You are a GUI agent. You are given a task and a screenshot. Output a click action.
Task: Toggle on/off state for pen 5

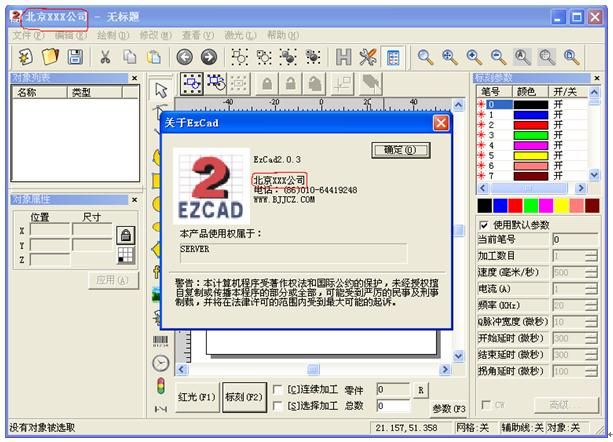[x=558, y=156]
